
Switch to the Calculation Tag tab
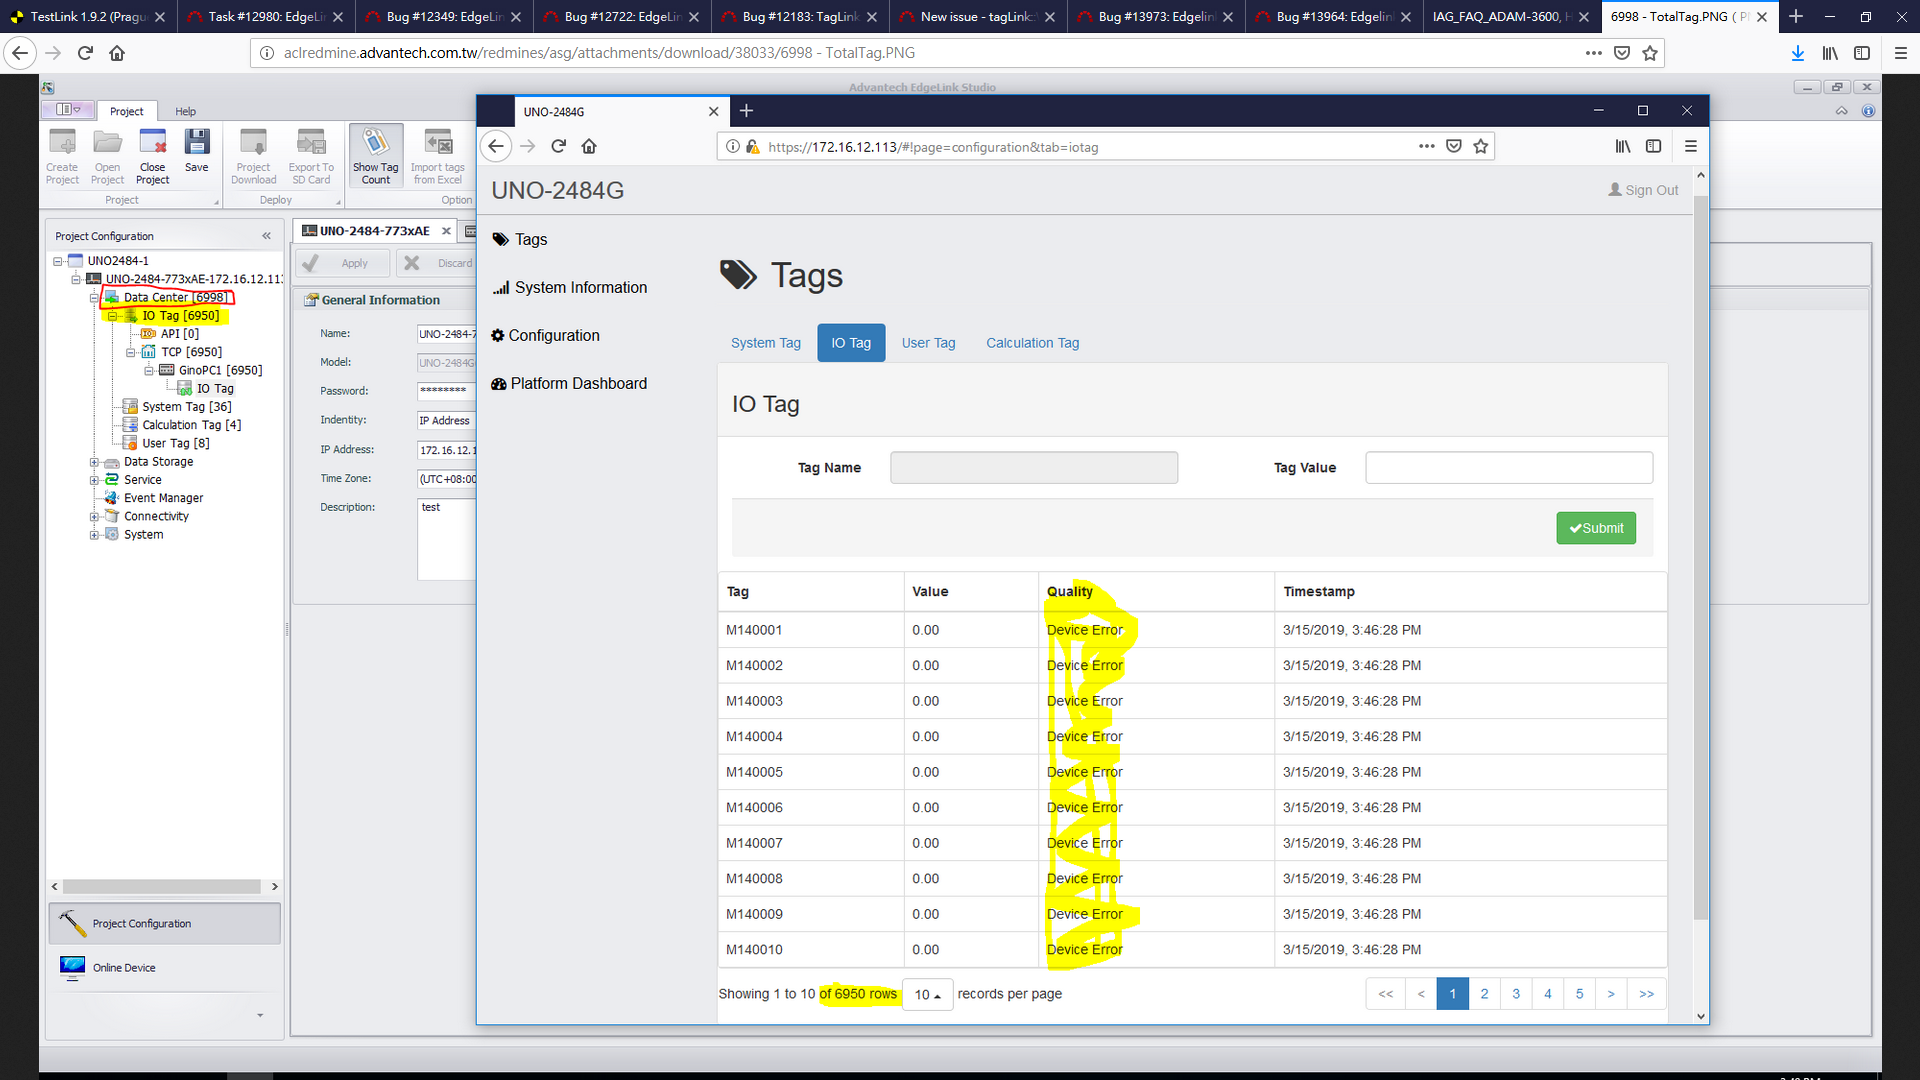(x=1032, y=343)
